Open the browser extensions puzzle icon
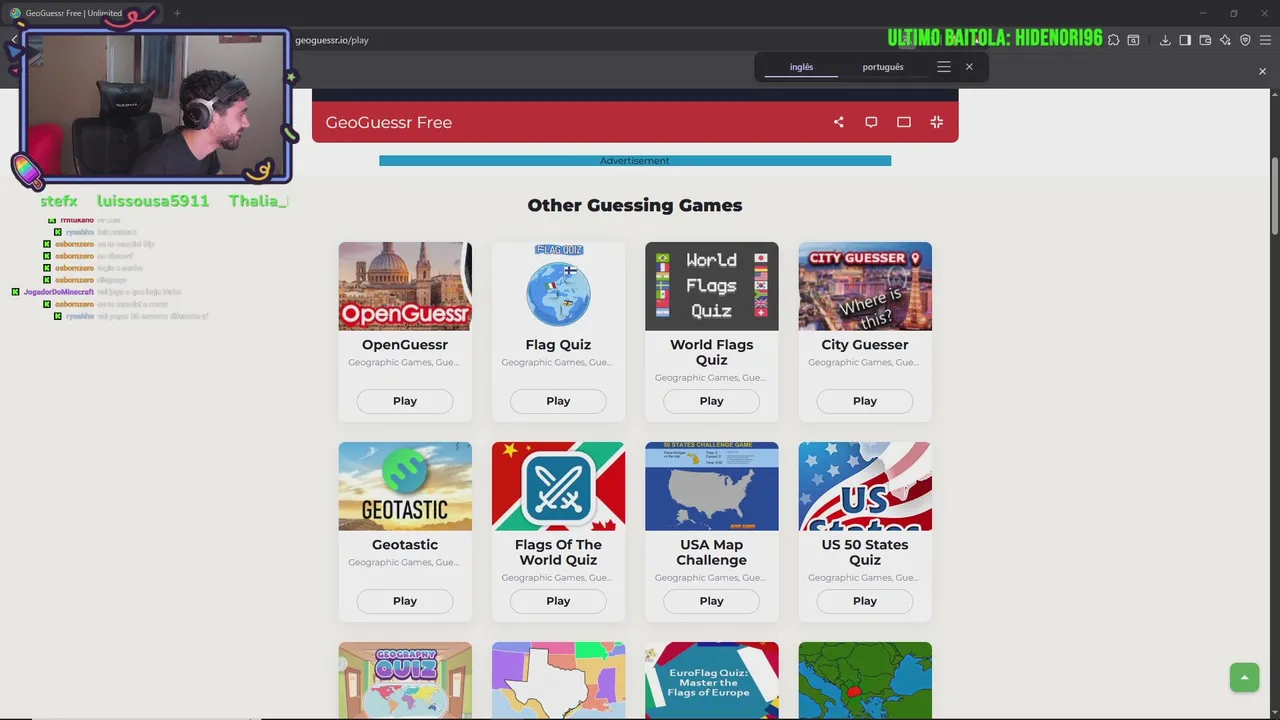 tap(1113, 40)
